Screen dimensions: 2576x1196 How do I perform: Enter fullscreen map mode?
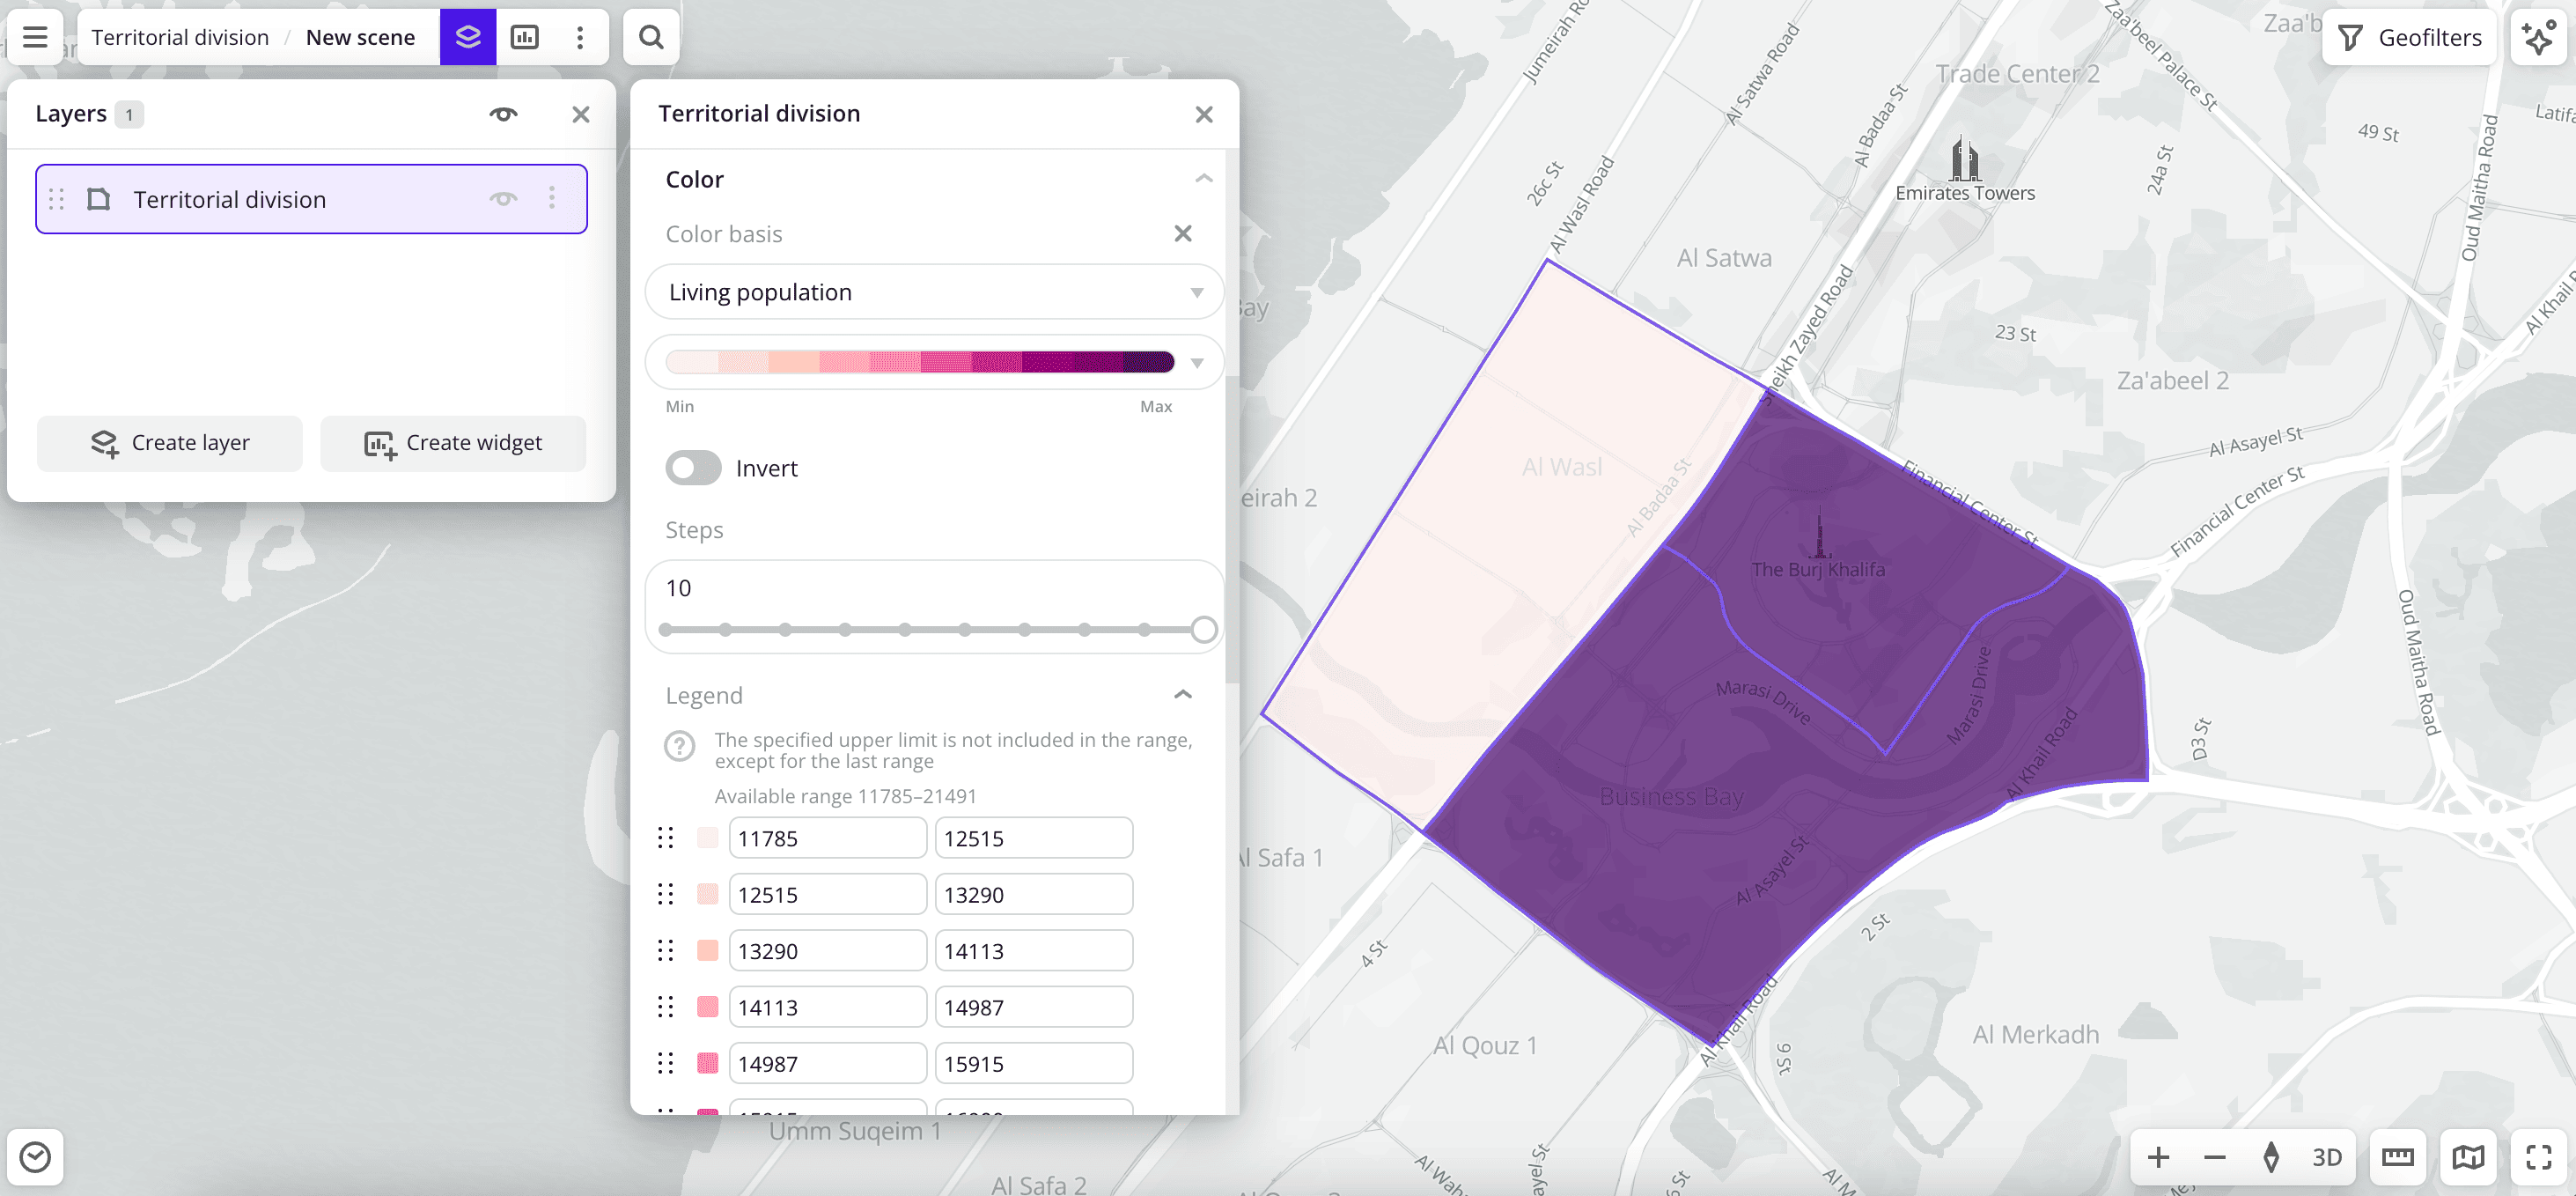[2538, 1157]
